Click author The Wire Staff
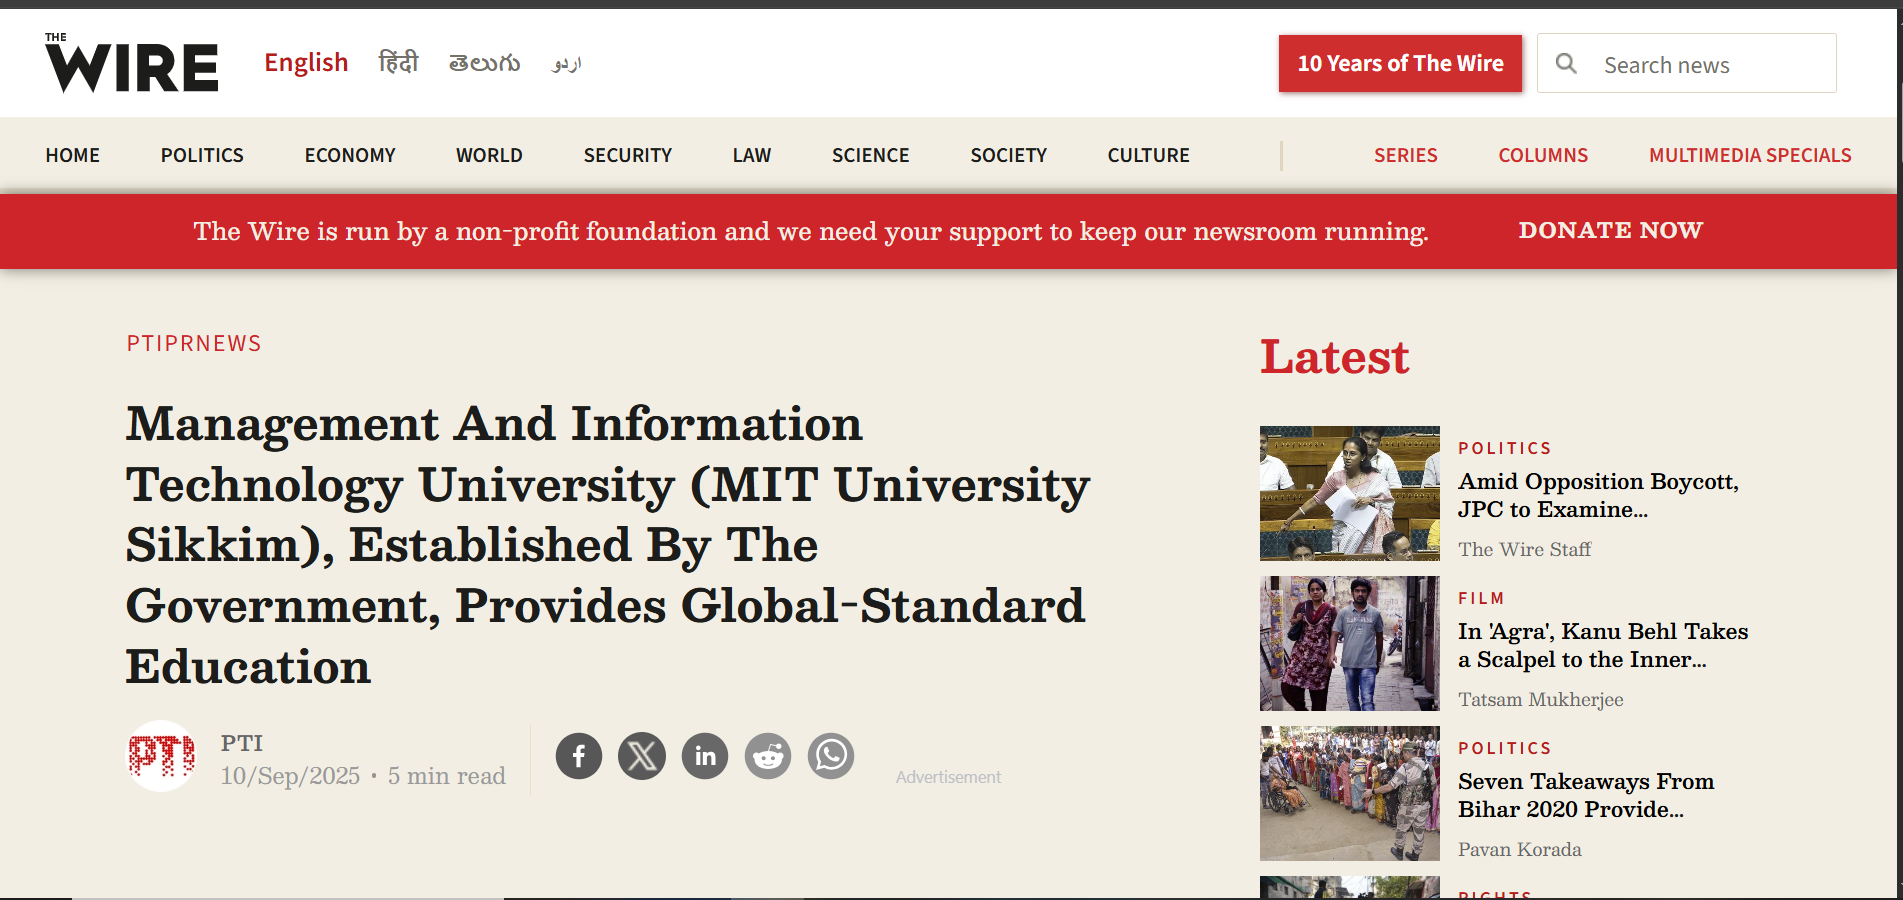 coord(1524,549)
